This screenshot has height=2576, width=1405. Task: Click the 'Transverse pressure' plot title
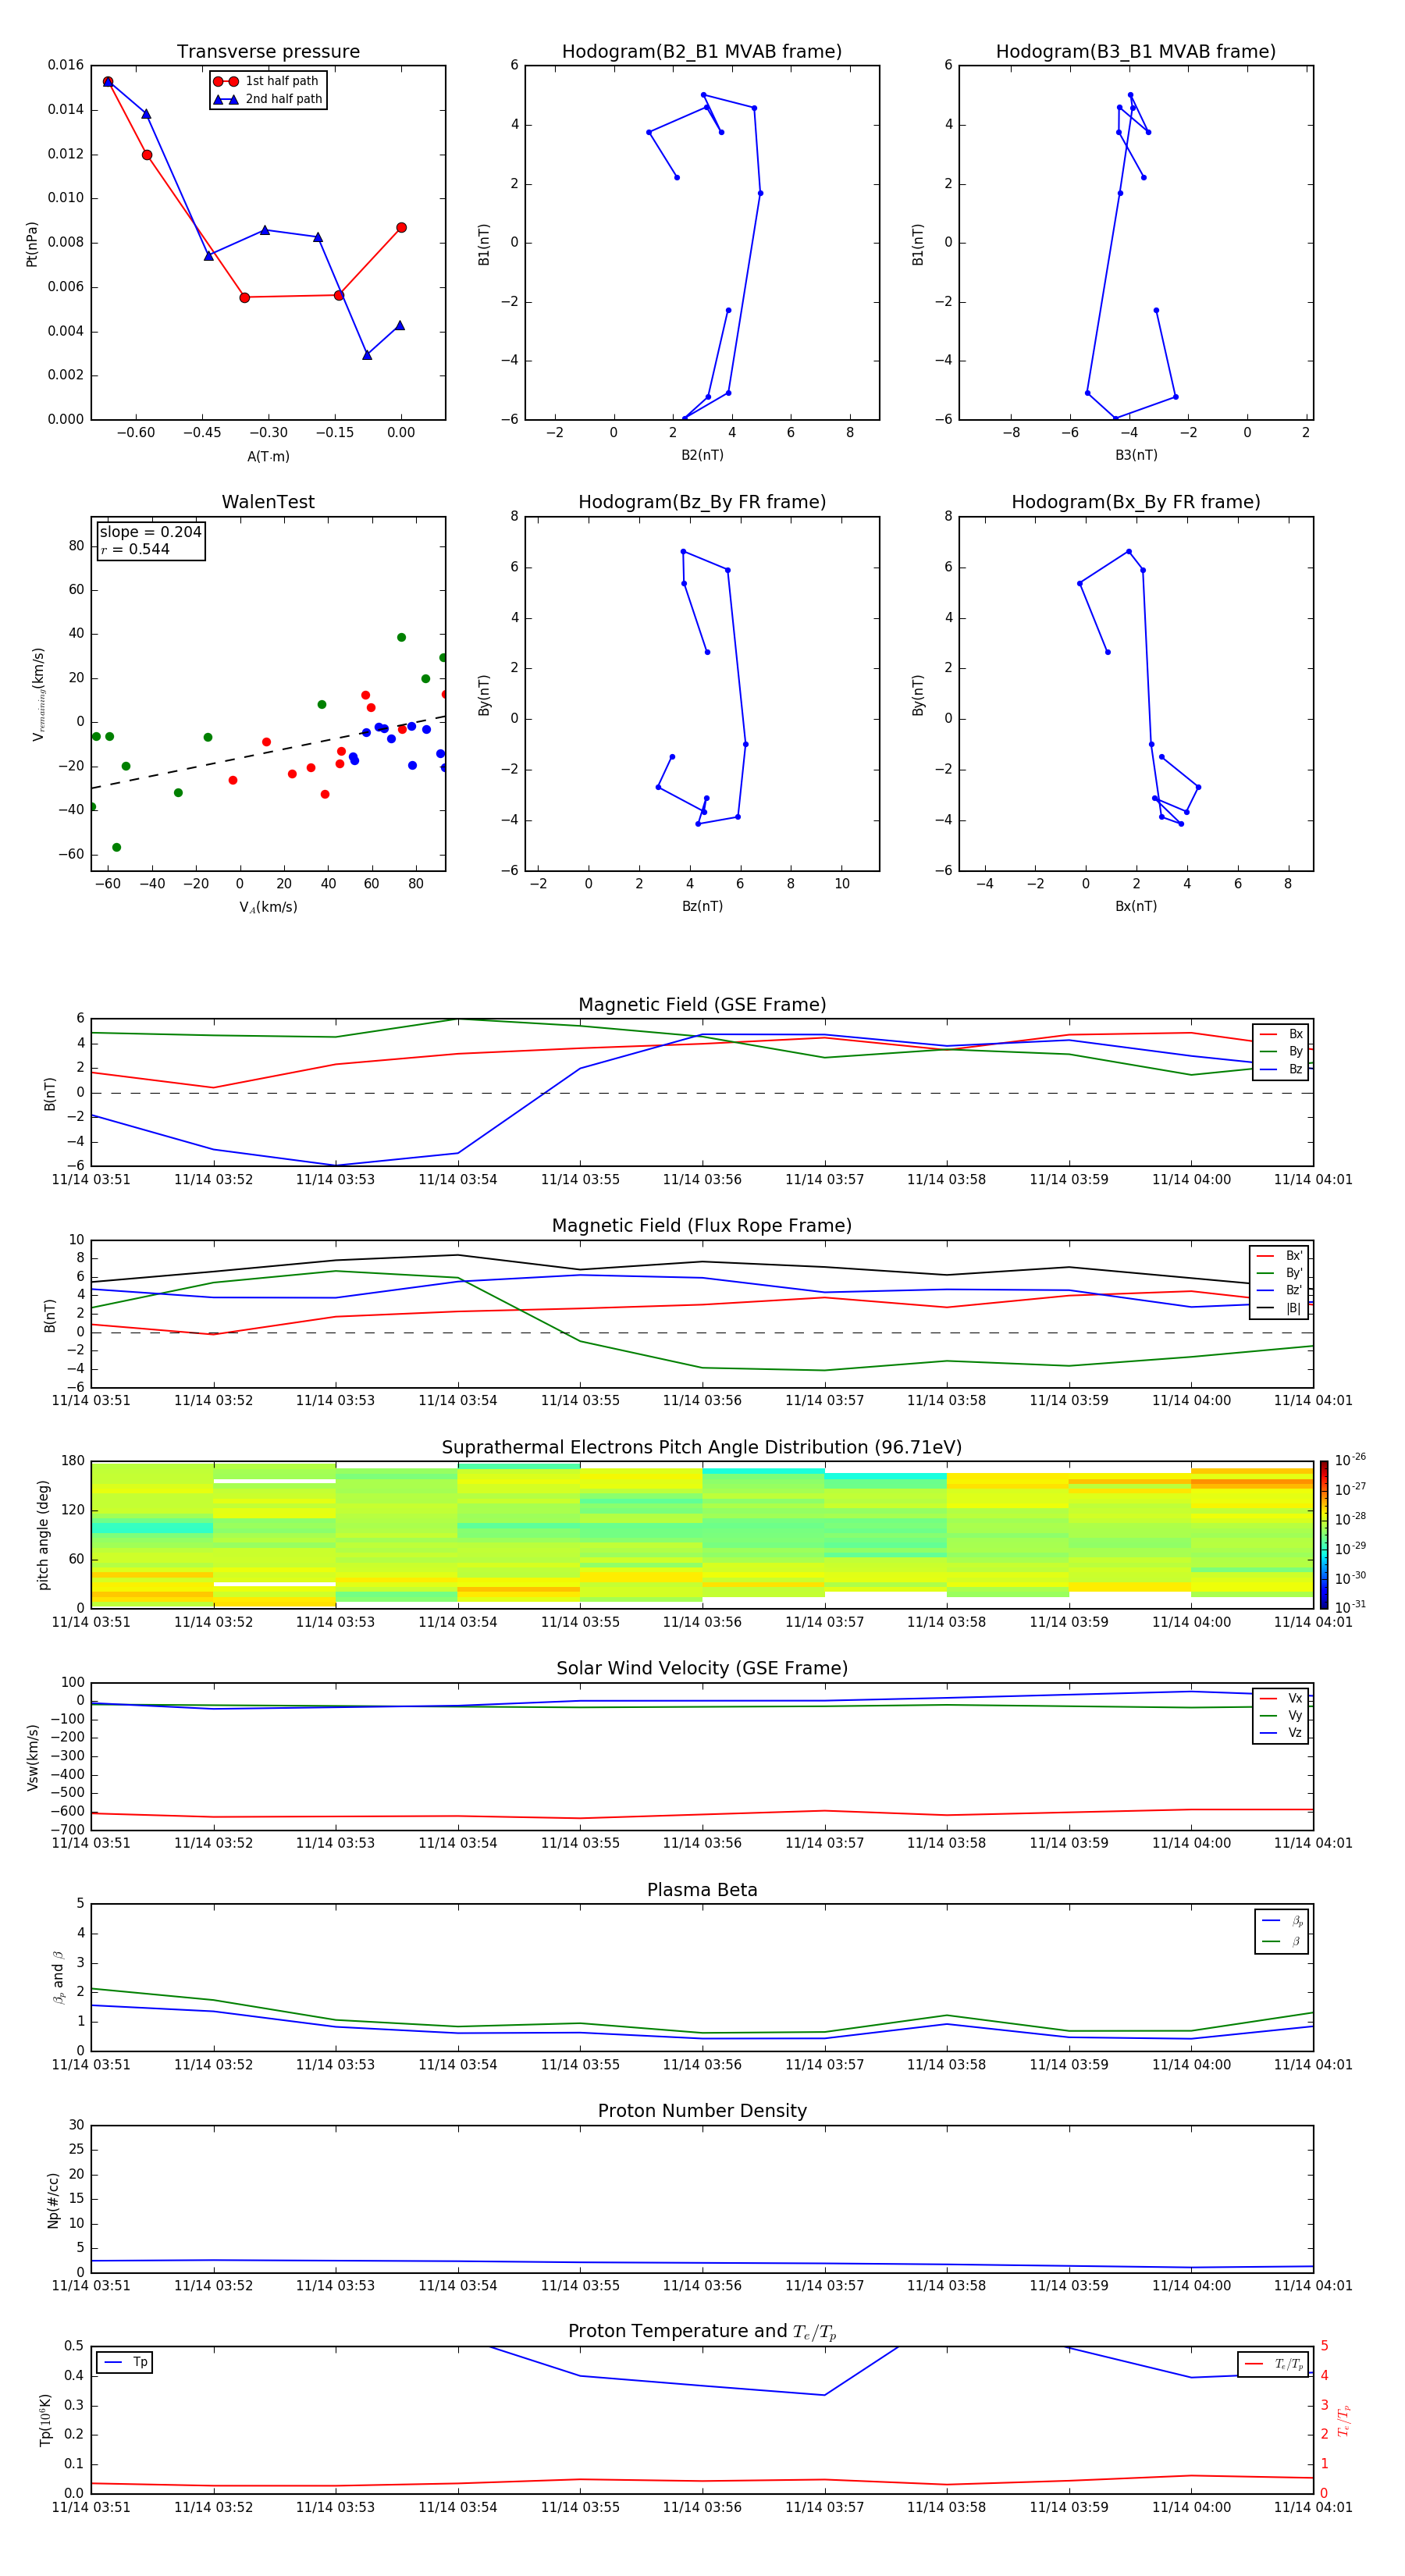[x=268, y=51]
